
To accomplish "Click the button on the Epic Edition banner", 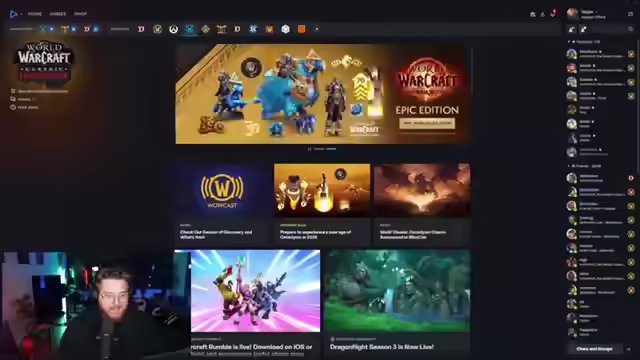I will tap(427, 123).
